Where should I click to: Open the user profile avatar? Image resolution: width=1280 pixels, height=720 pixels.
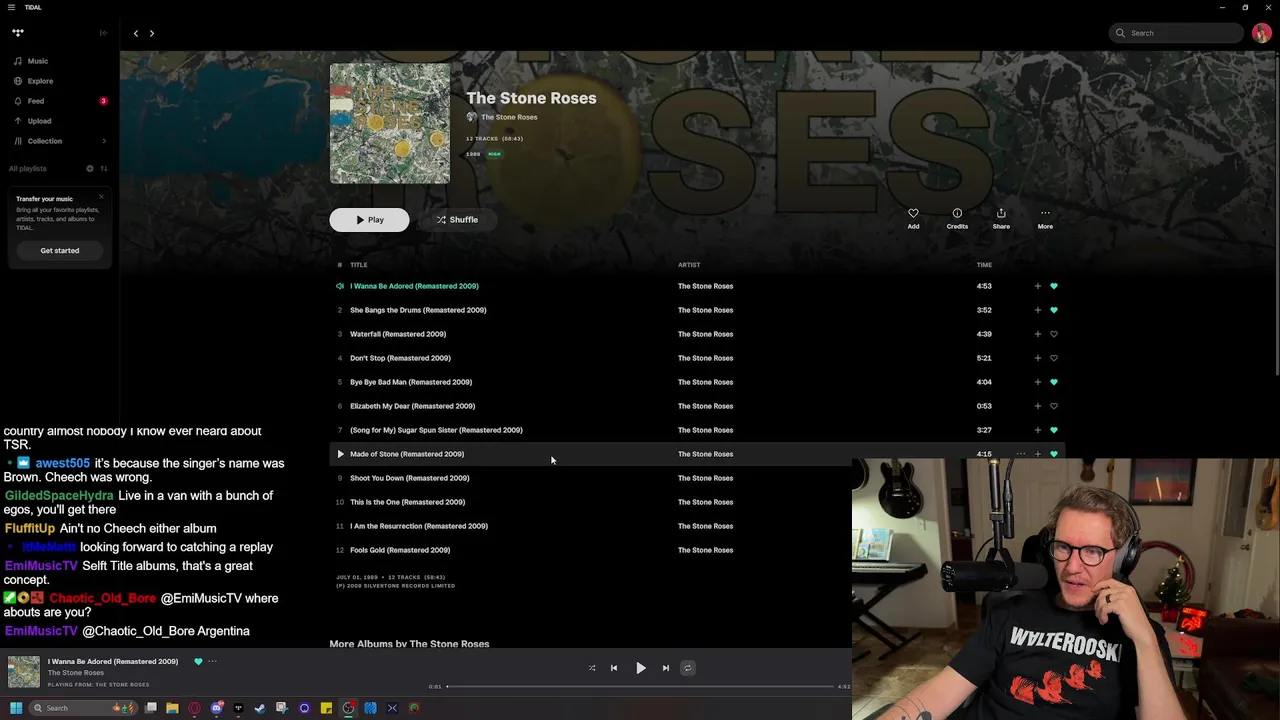[x=1261, y=33]
